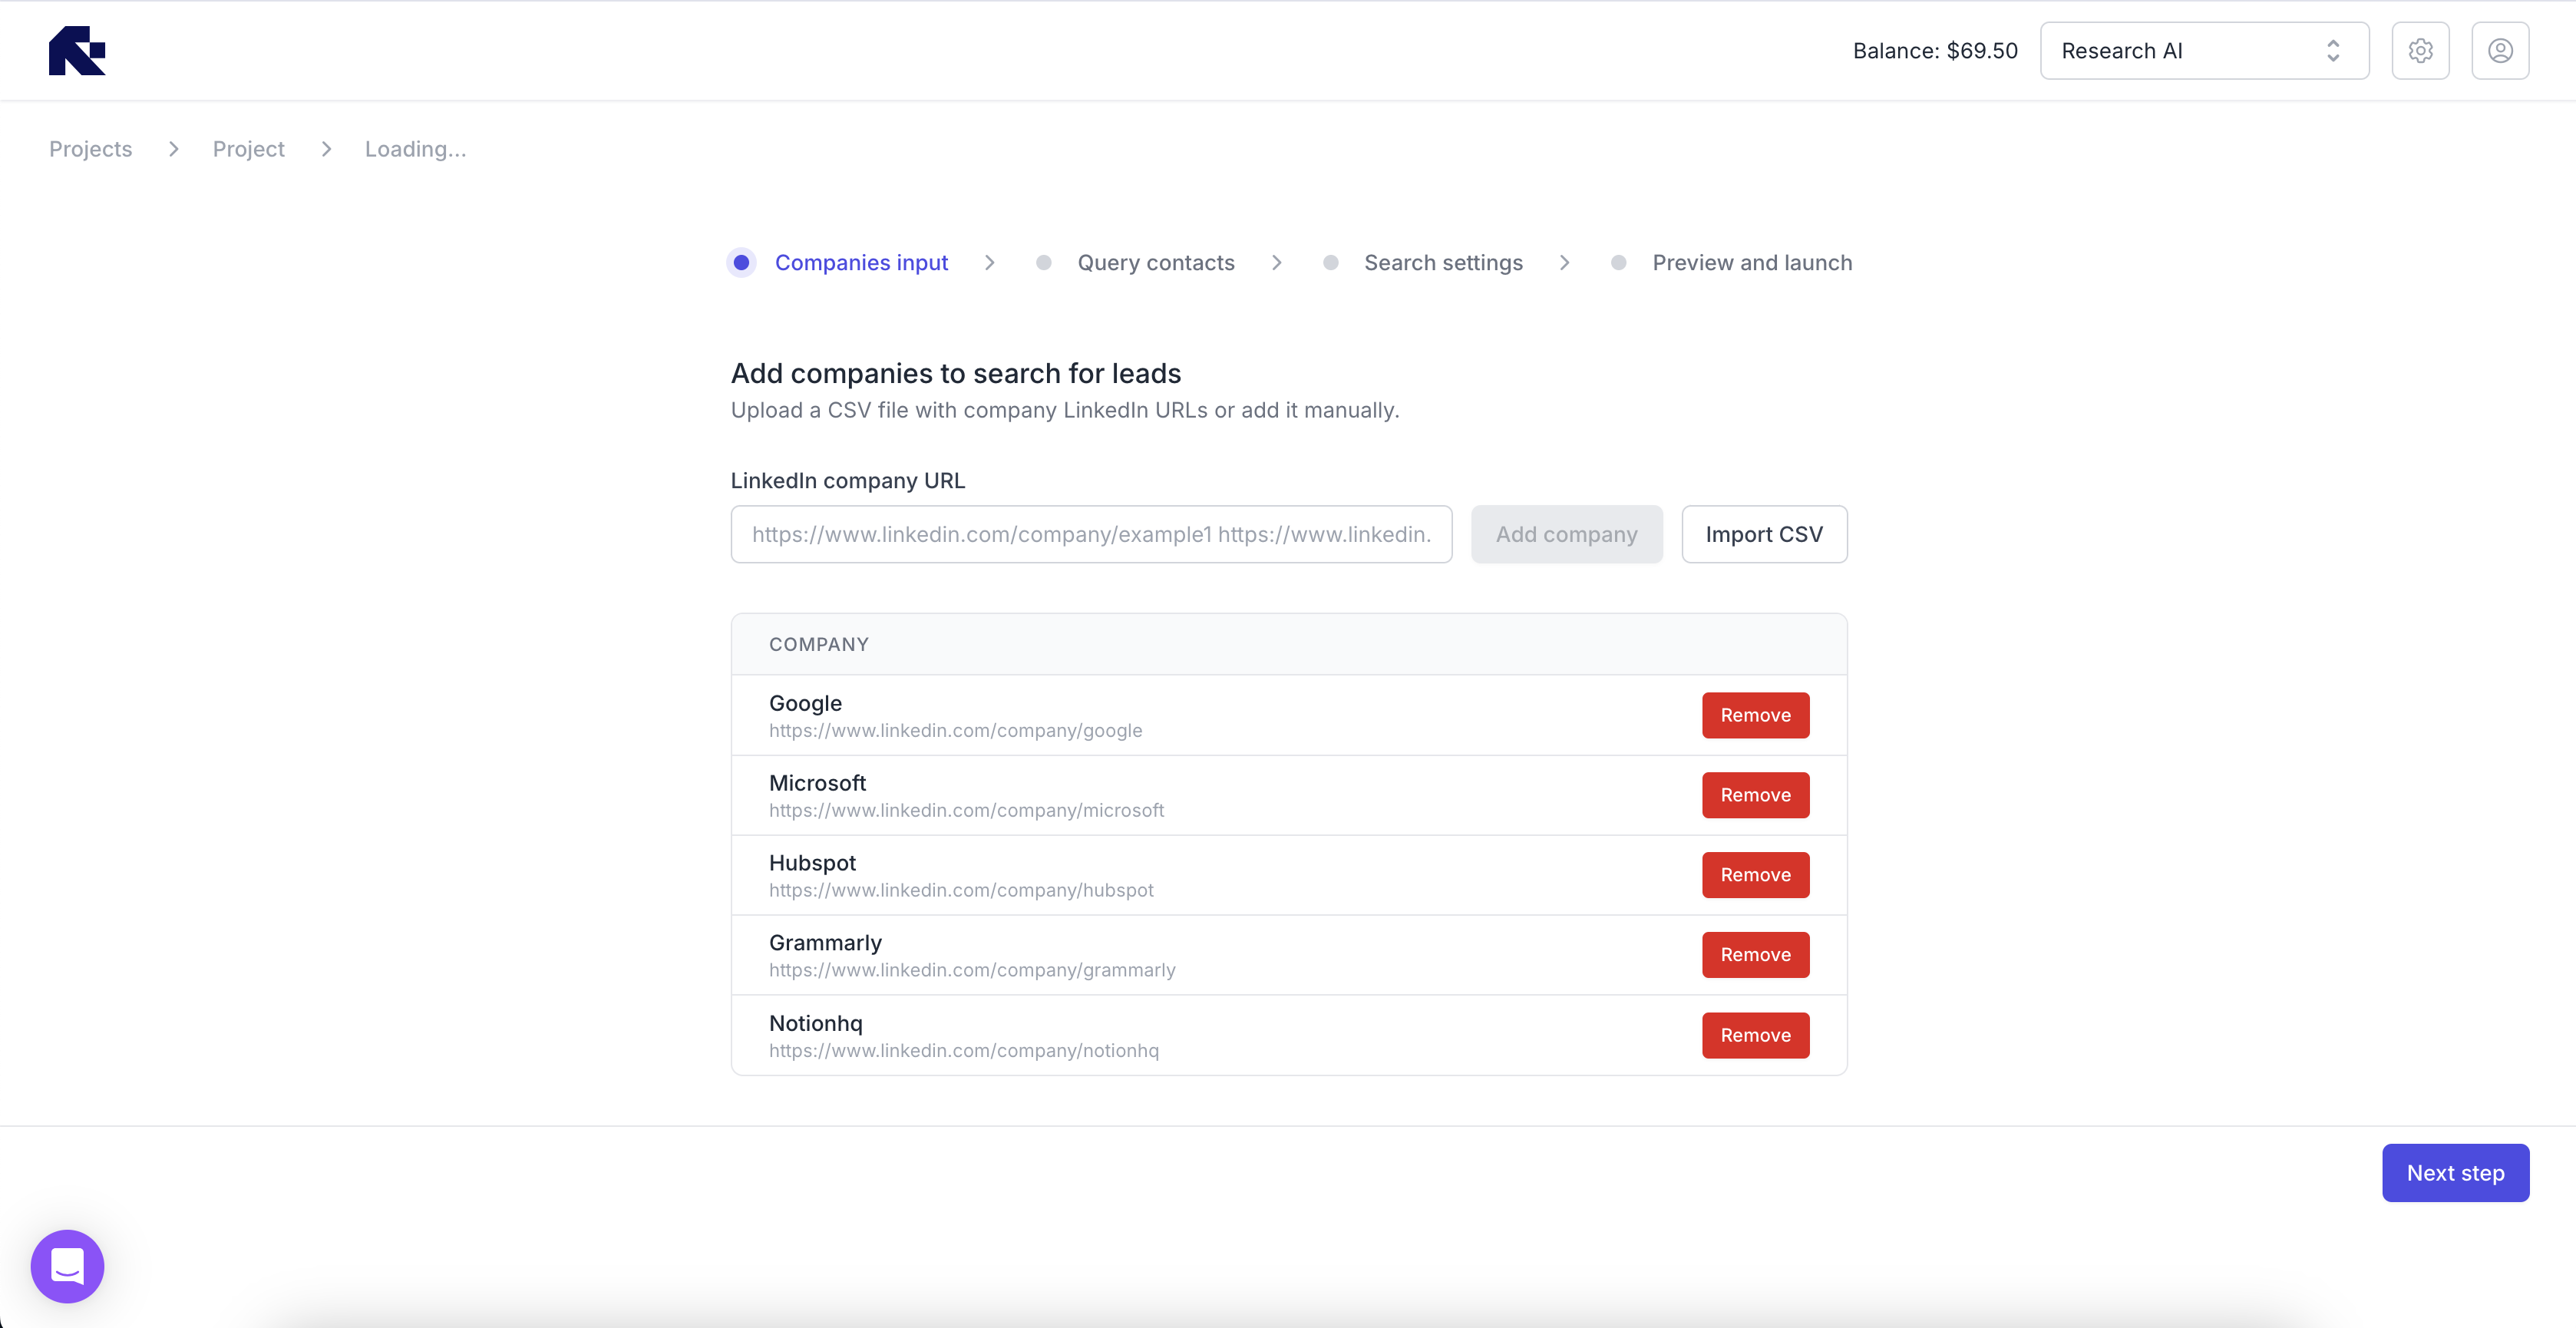The image size is (2576, 1328).
Task: Remove the Hubspot company entry
Action: tap(1755, 875)
